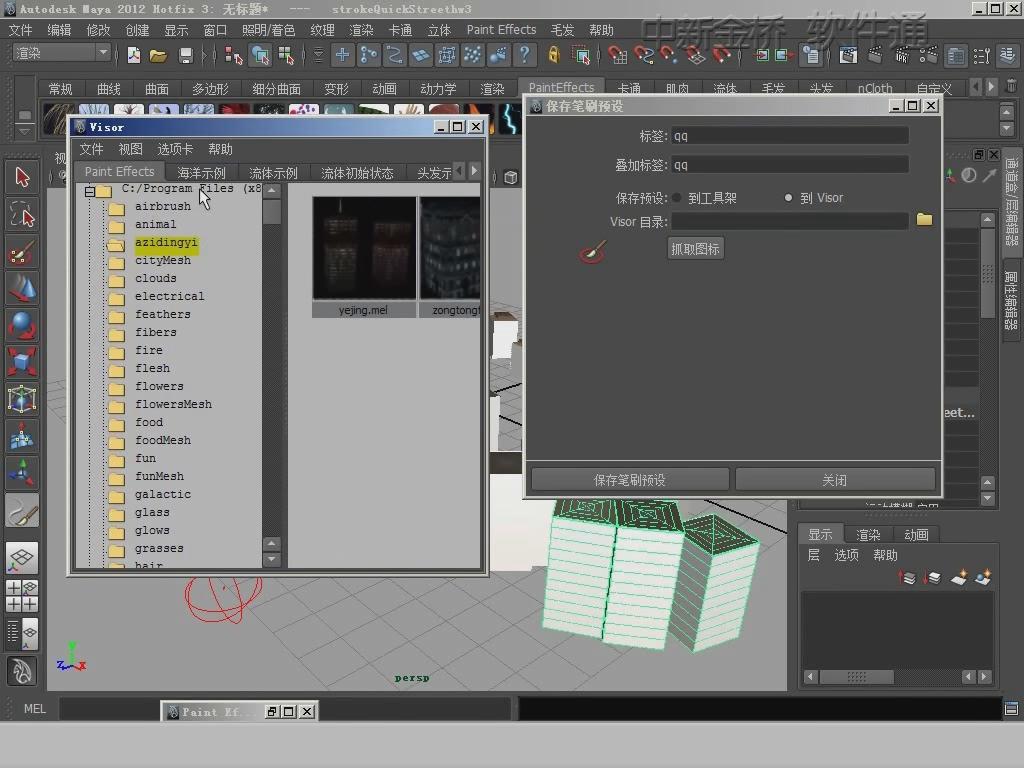Open the 选项 menu in layer editor
Image resolution: width=1024 pixels, height=768 pixels.
point(846,555)
